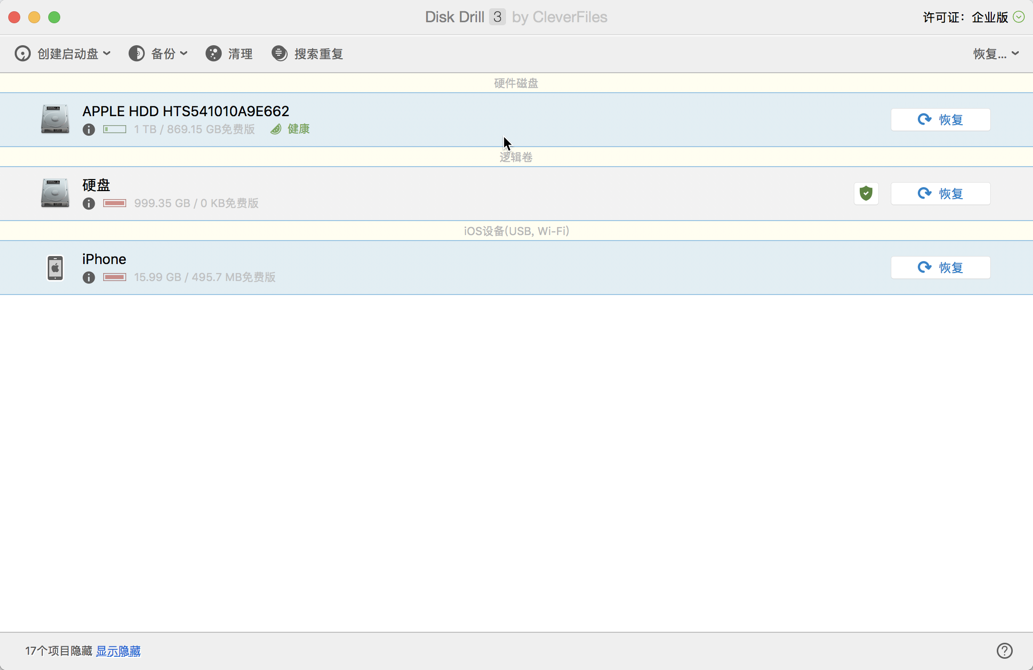
Task: Minimize the Disk Drill window
Action: pos(34,17)
